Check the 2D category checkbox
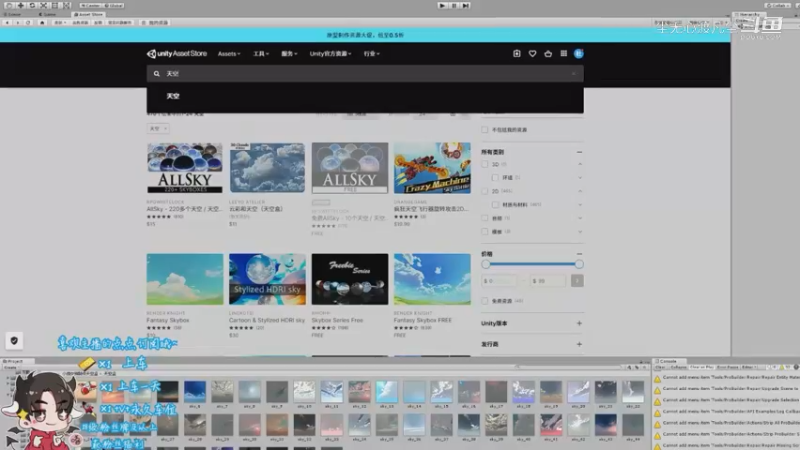This screenshot has width=800, height=450. [x=486, y=190]
